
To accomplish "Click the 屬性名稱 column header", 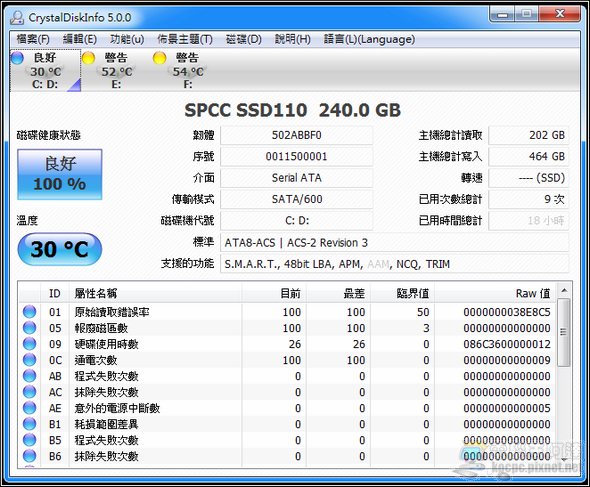I will (155, 293).
